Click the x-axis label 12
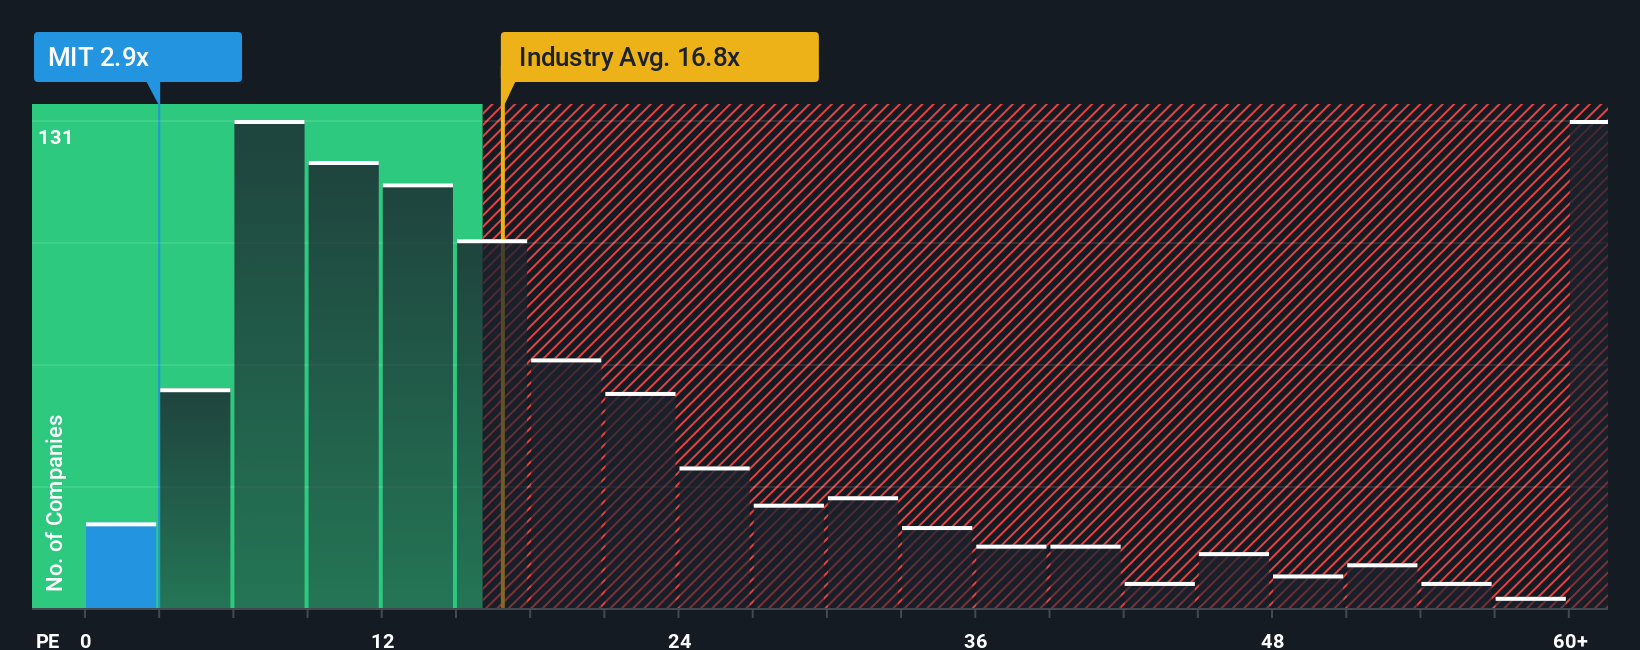Screen dimensions: 1640x650 point(383,640)
